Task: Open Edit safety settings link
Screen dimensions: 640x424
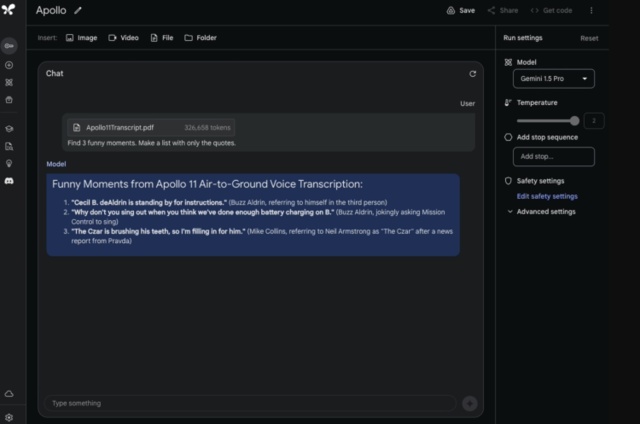Action: click(x=546, y=196)
